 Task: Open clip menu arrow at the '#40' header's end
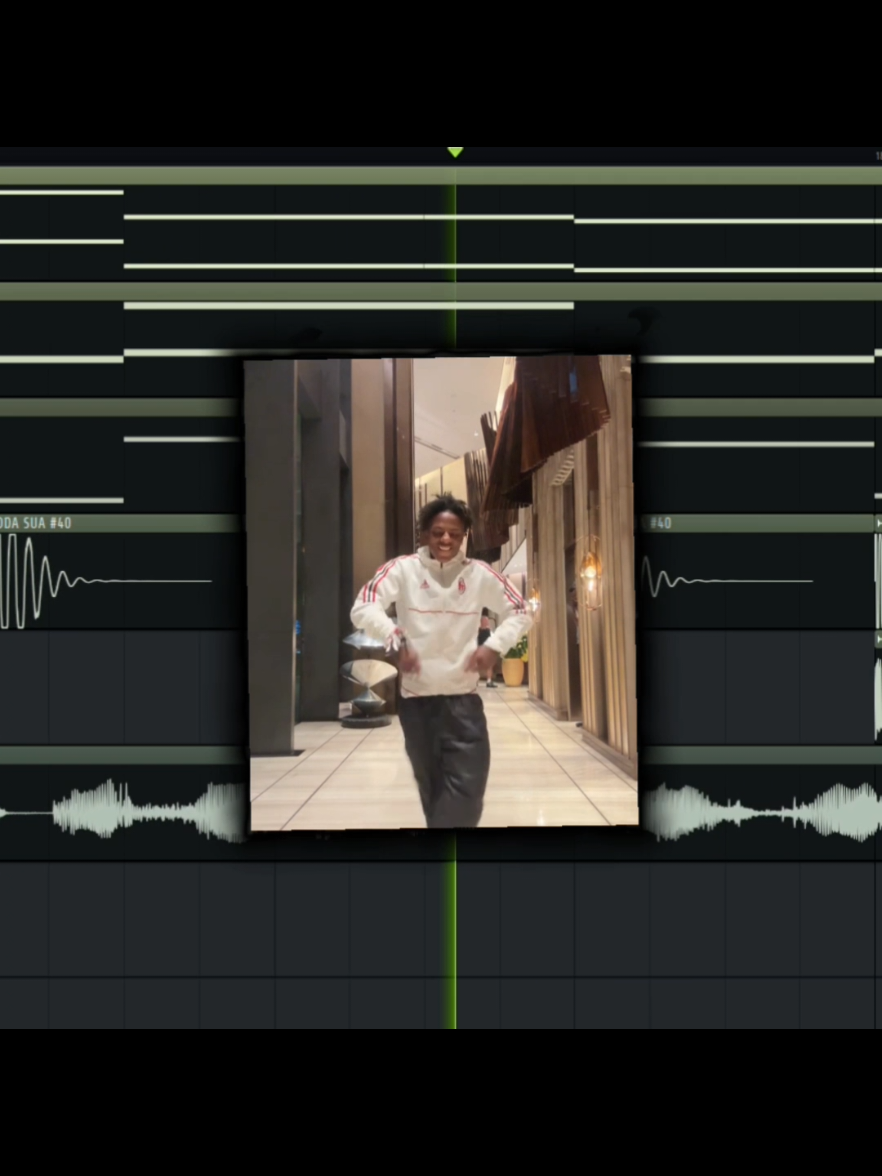878,523
